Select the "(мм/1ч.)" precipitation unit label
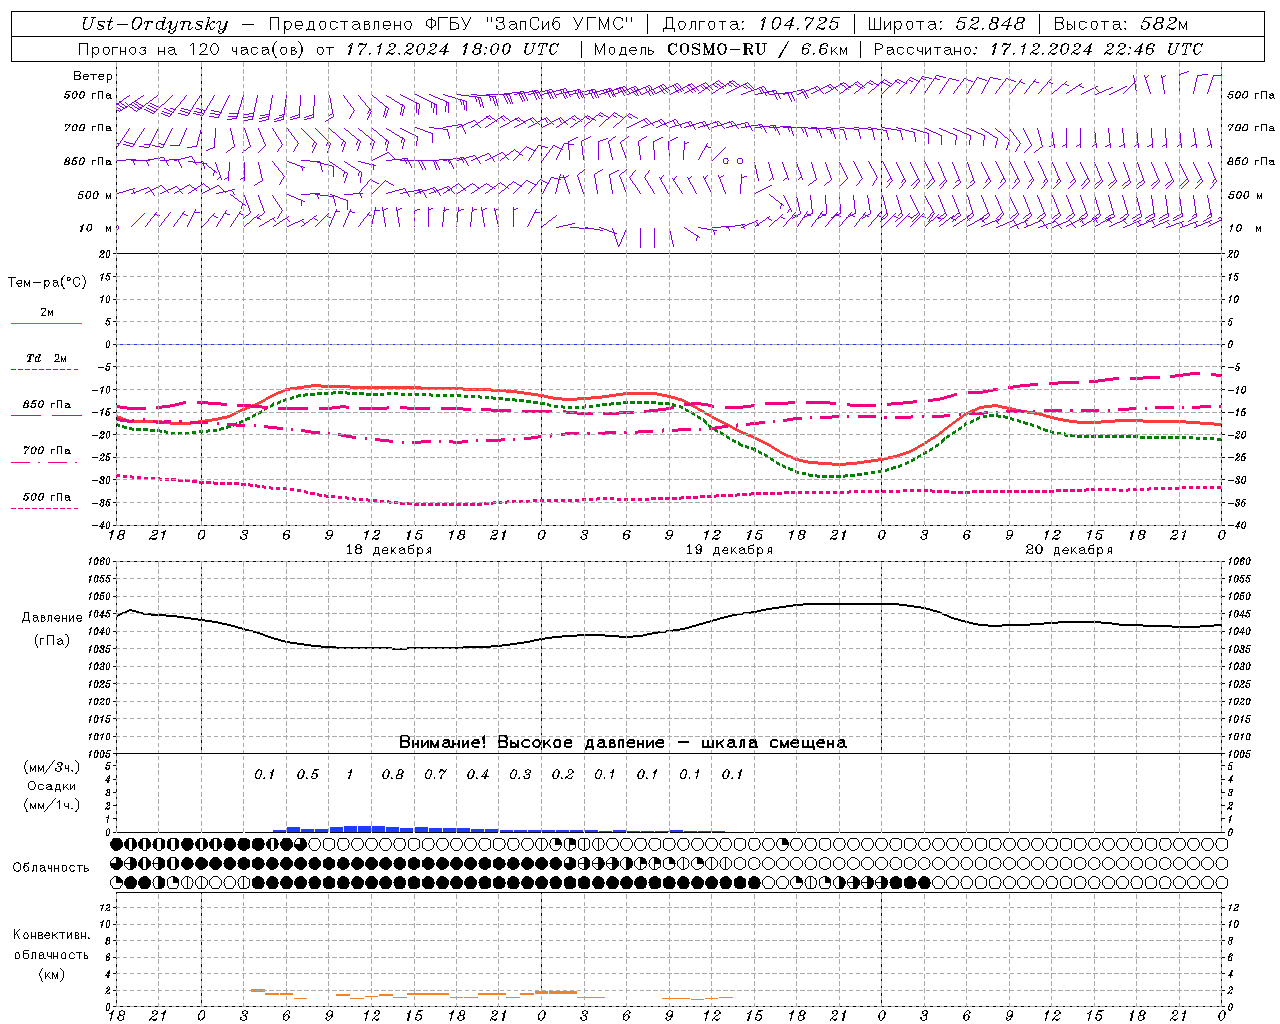 click(x=52, y=805)
